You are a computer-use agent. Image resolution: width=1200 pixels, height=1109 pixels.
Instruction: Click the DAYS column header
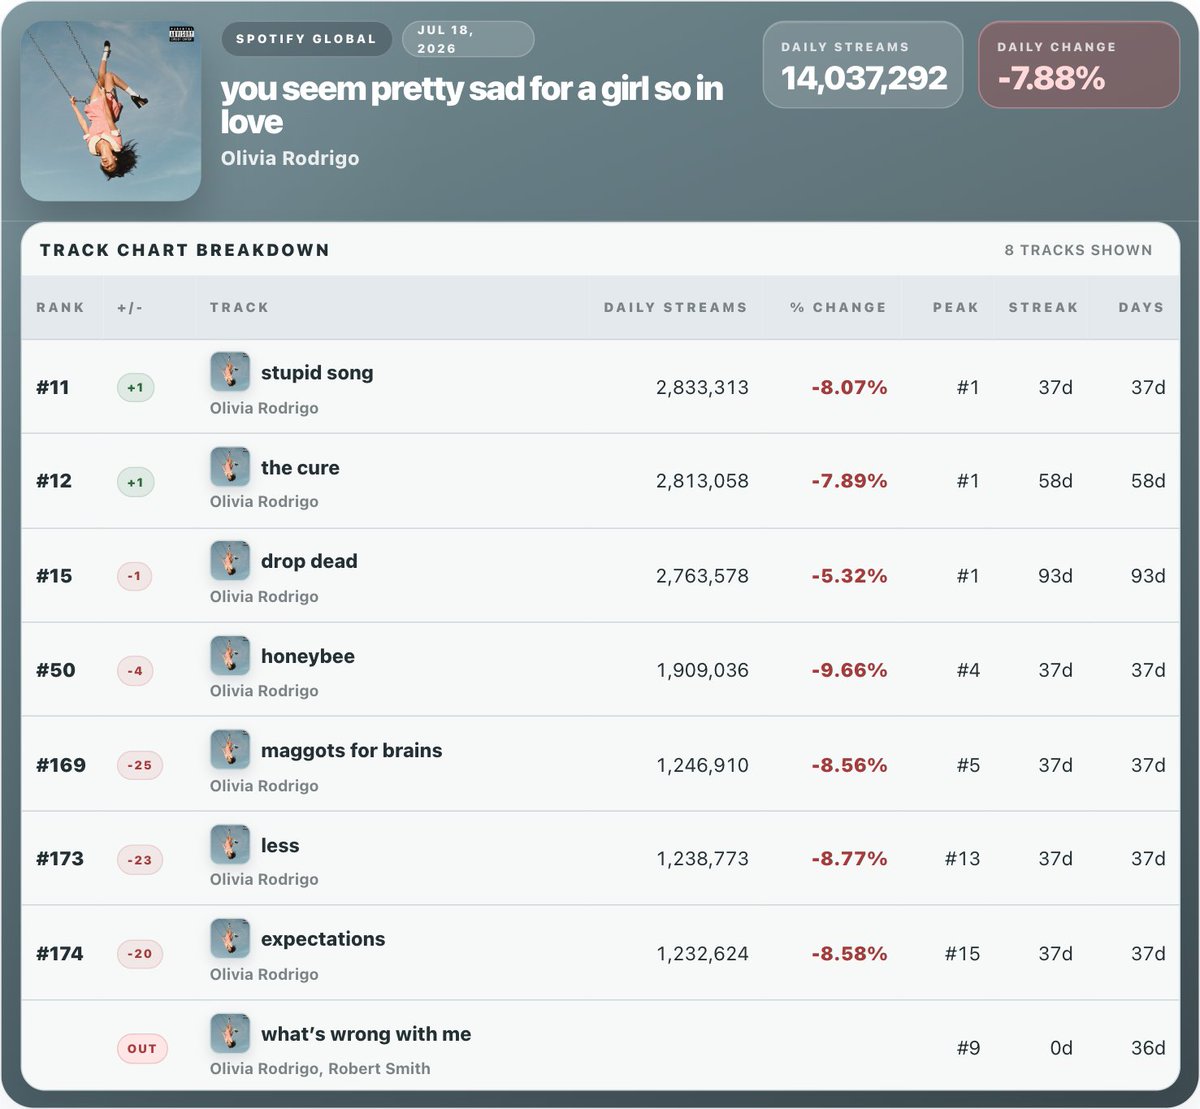click(1141, 307)
